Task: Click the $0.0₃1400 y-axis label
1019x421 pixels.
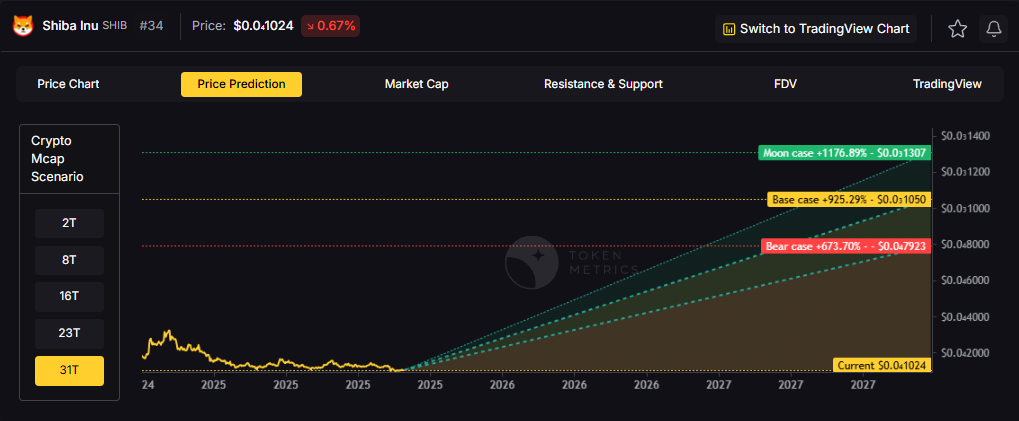Action: [965, 136]
